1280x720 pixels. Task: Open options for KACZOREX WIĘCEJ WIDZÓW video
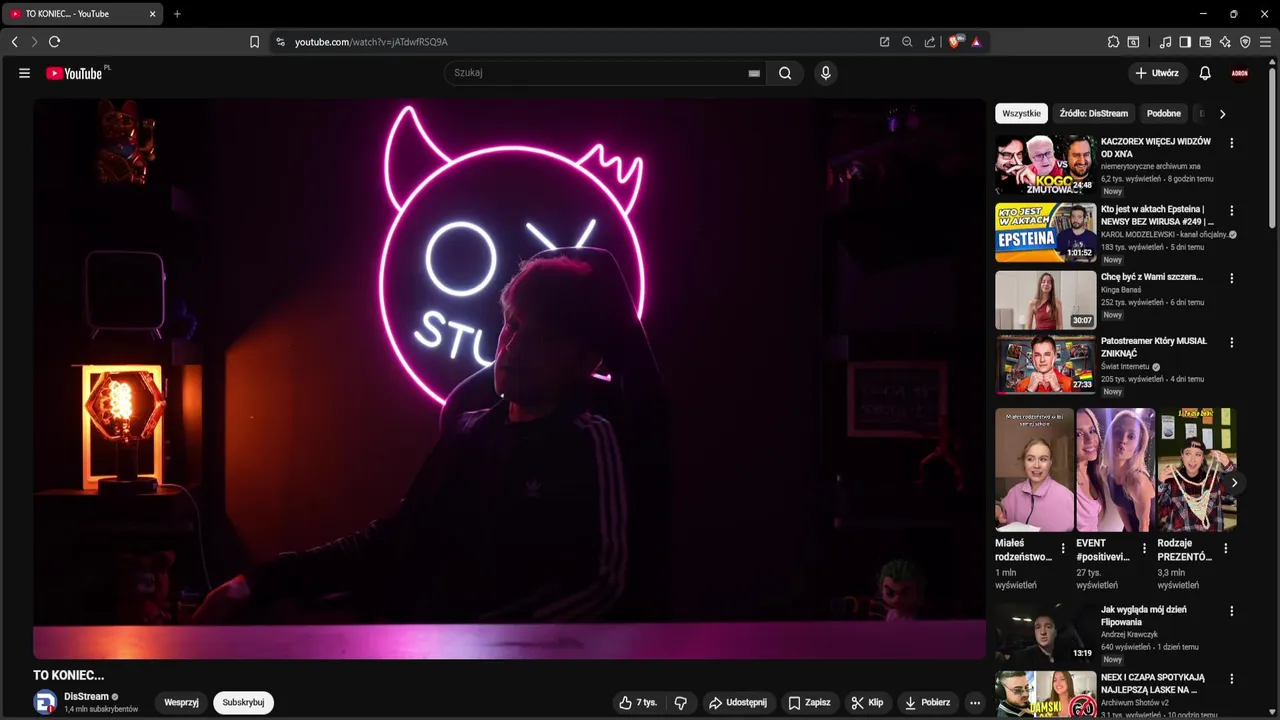point(1231,143)
